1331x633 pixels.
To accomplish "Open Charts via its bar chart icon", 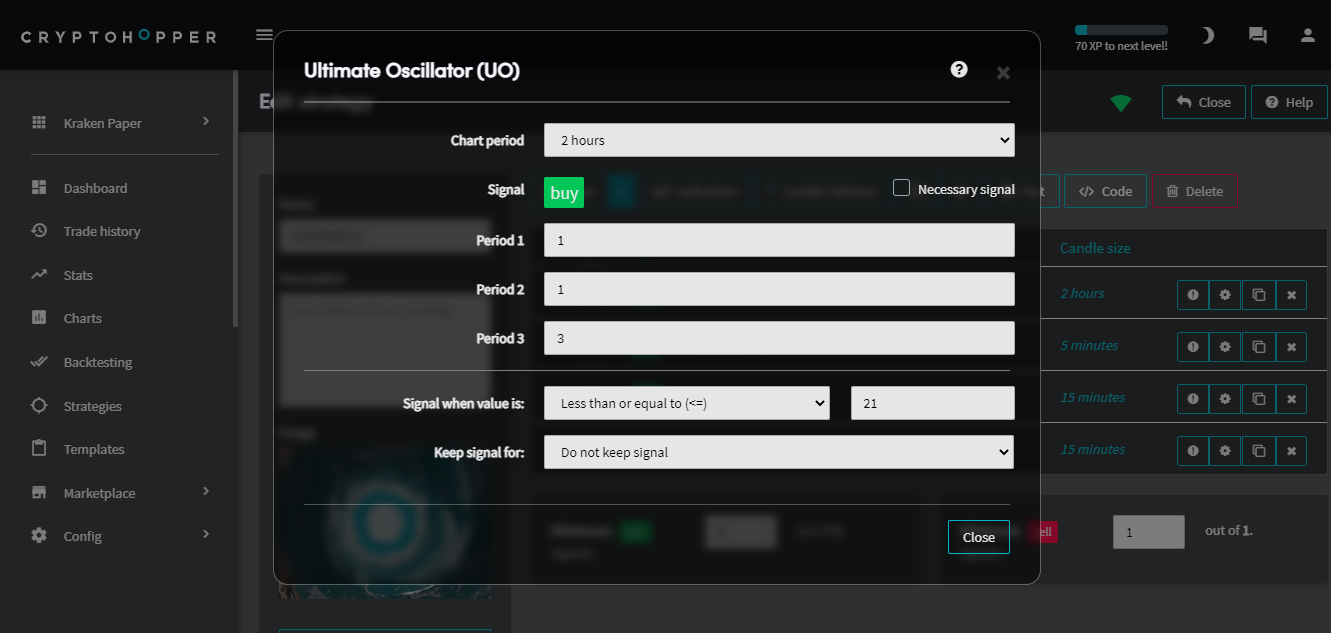I will 39,318.
